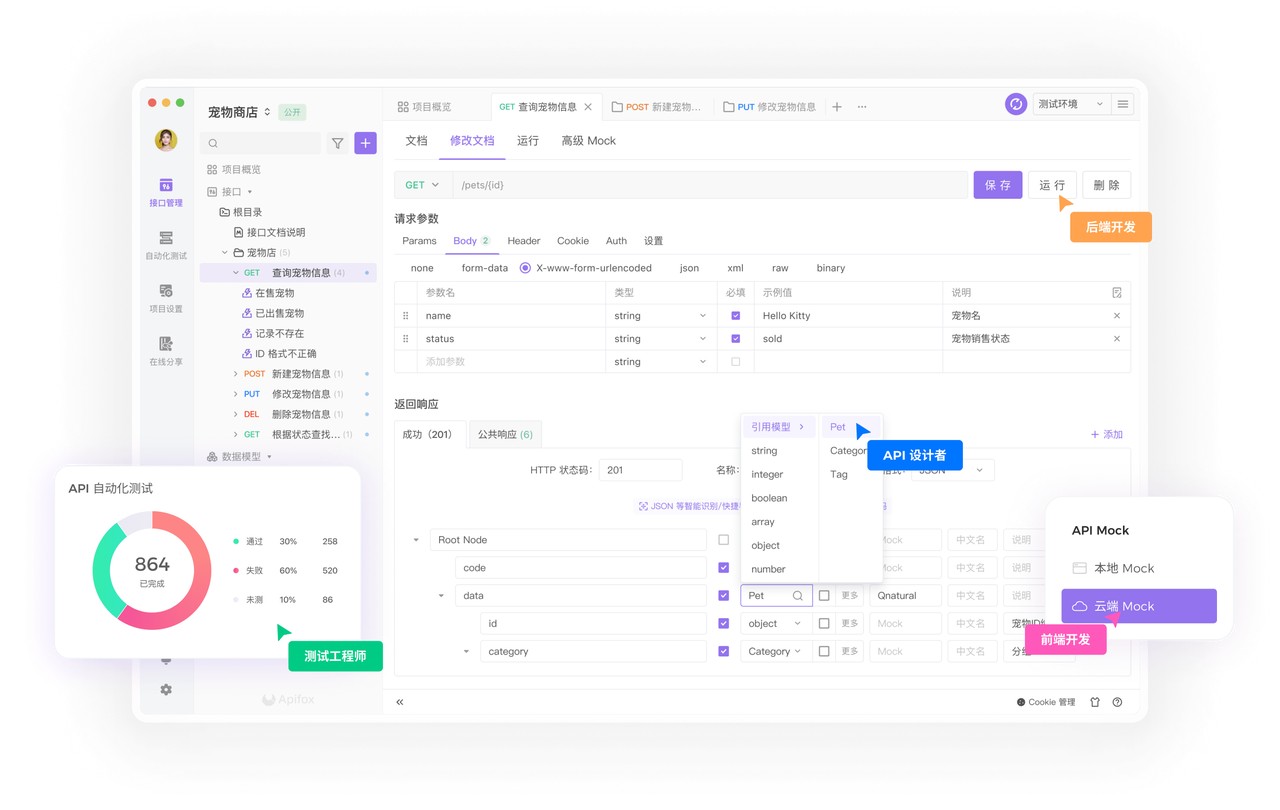Collapse the sidebar with double chevron
This screenshot has height=810, width=1280.
(400, 702)
